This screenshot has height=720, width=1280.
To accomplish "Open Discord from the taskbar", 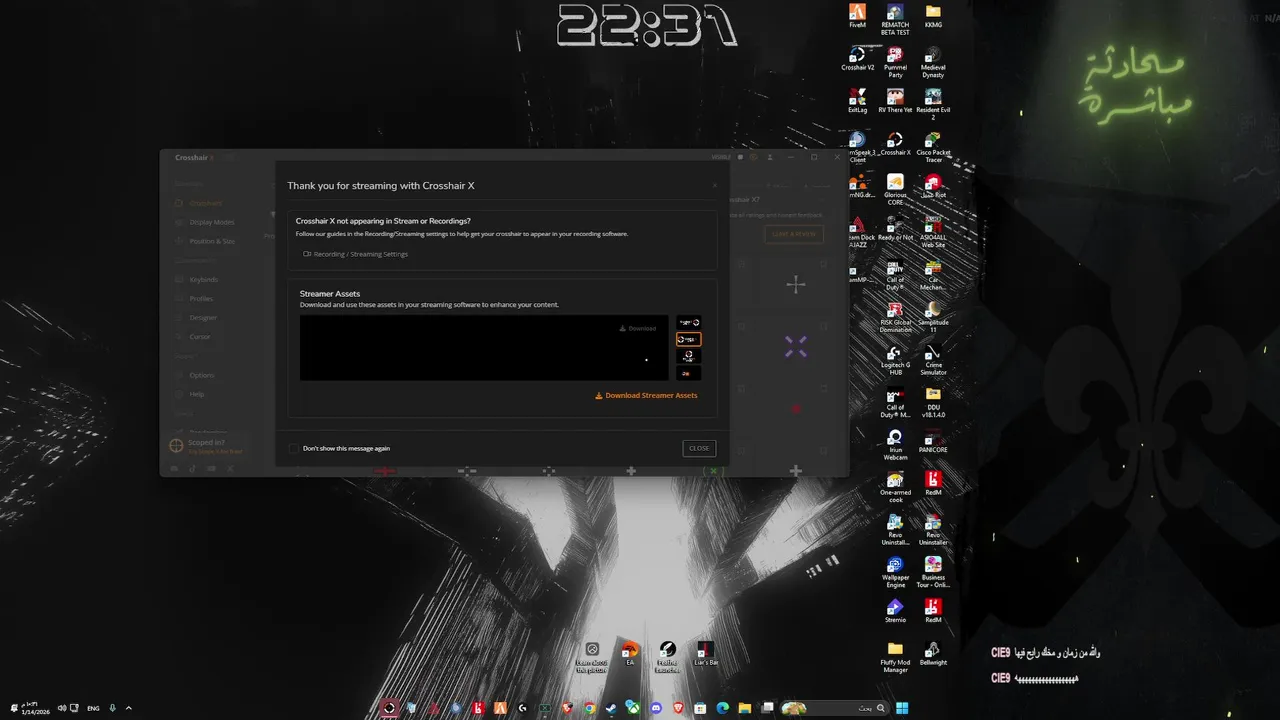I will coord(656,708).
